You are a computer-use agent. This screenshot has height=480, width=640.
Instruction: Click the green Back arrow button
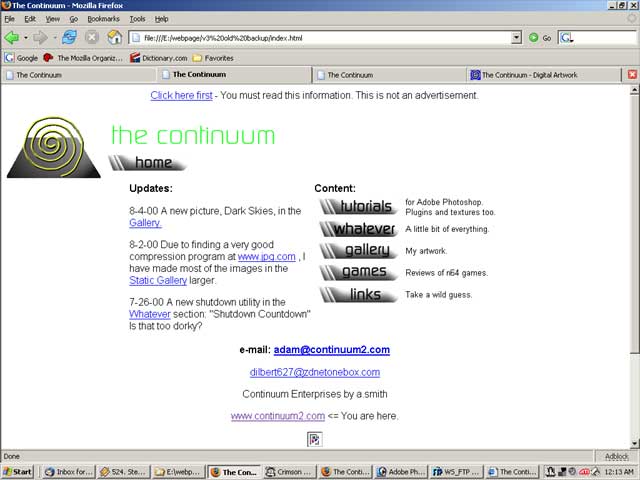[x=12, y=37]
